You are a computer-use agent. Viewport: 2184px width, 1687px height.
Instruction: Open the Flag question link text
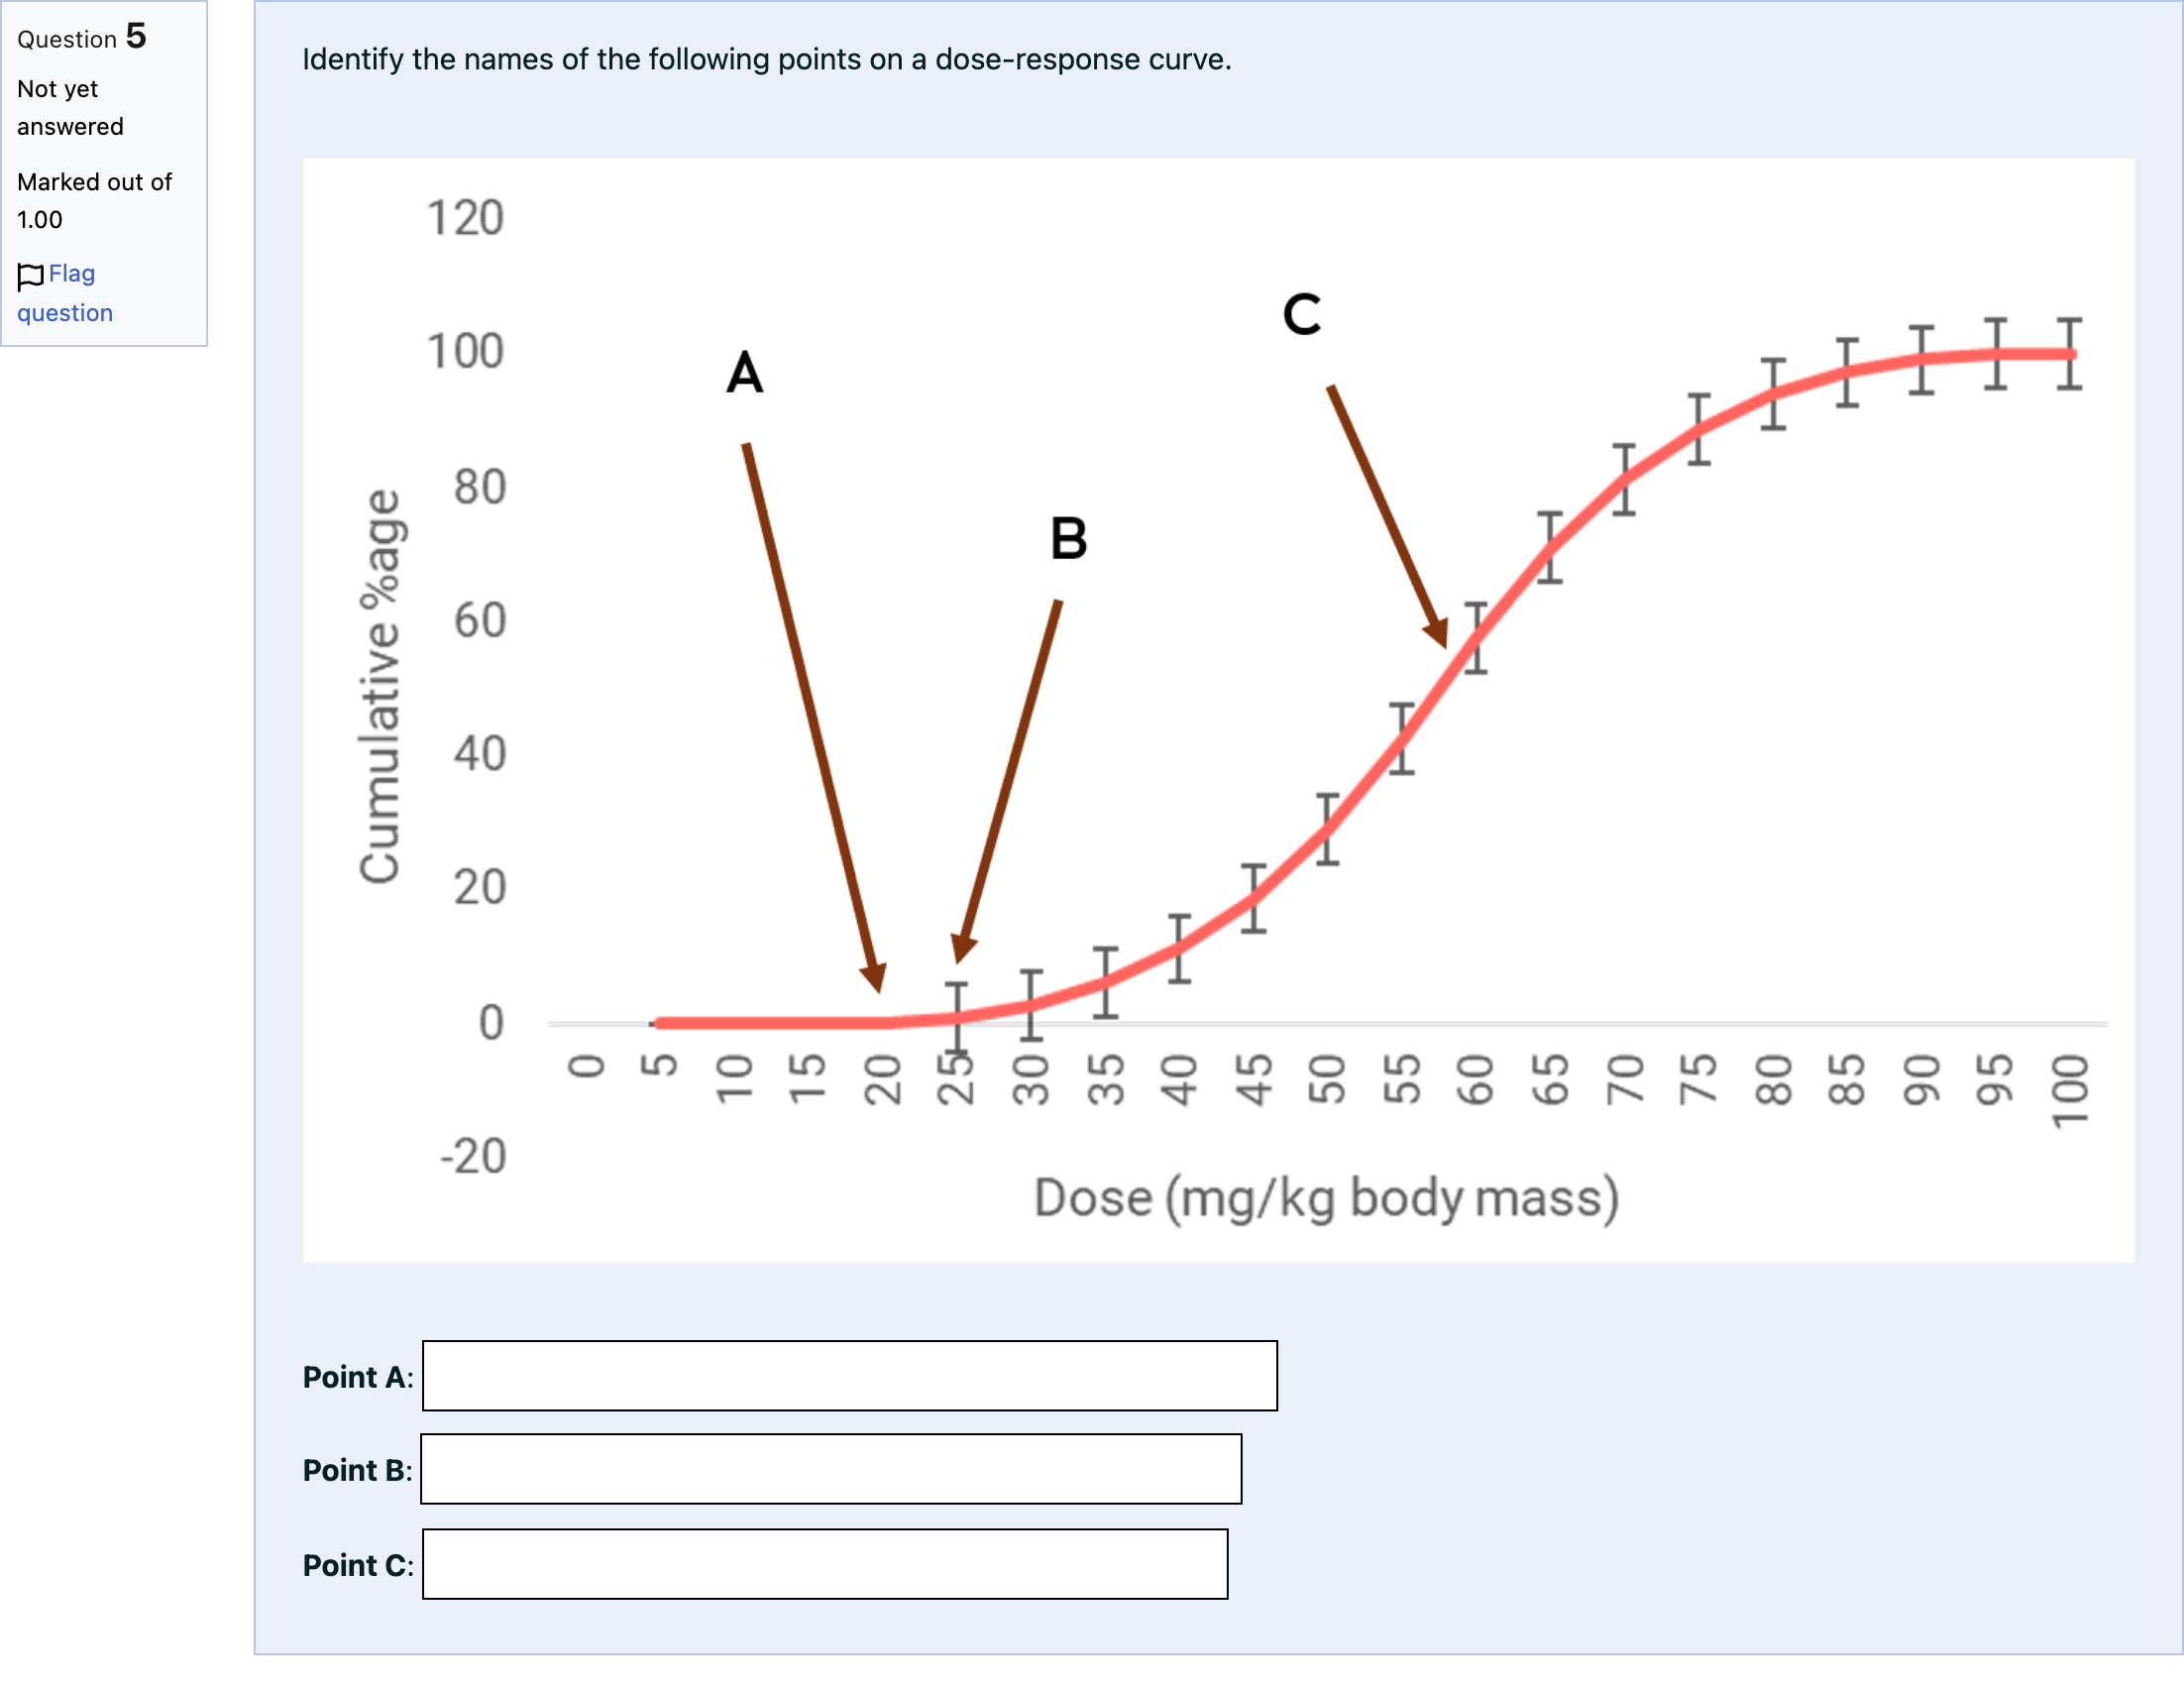pyautogui.click(x=65, y=293)
